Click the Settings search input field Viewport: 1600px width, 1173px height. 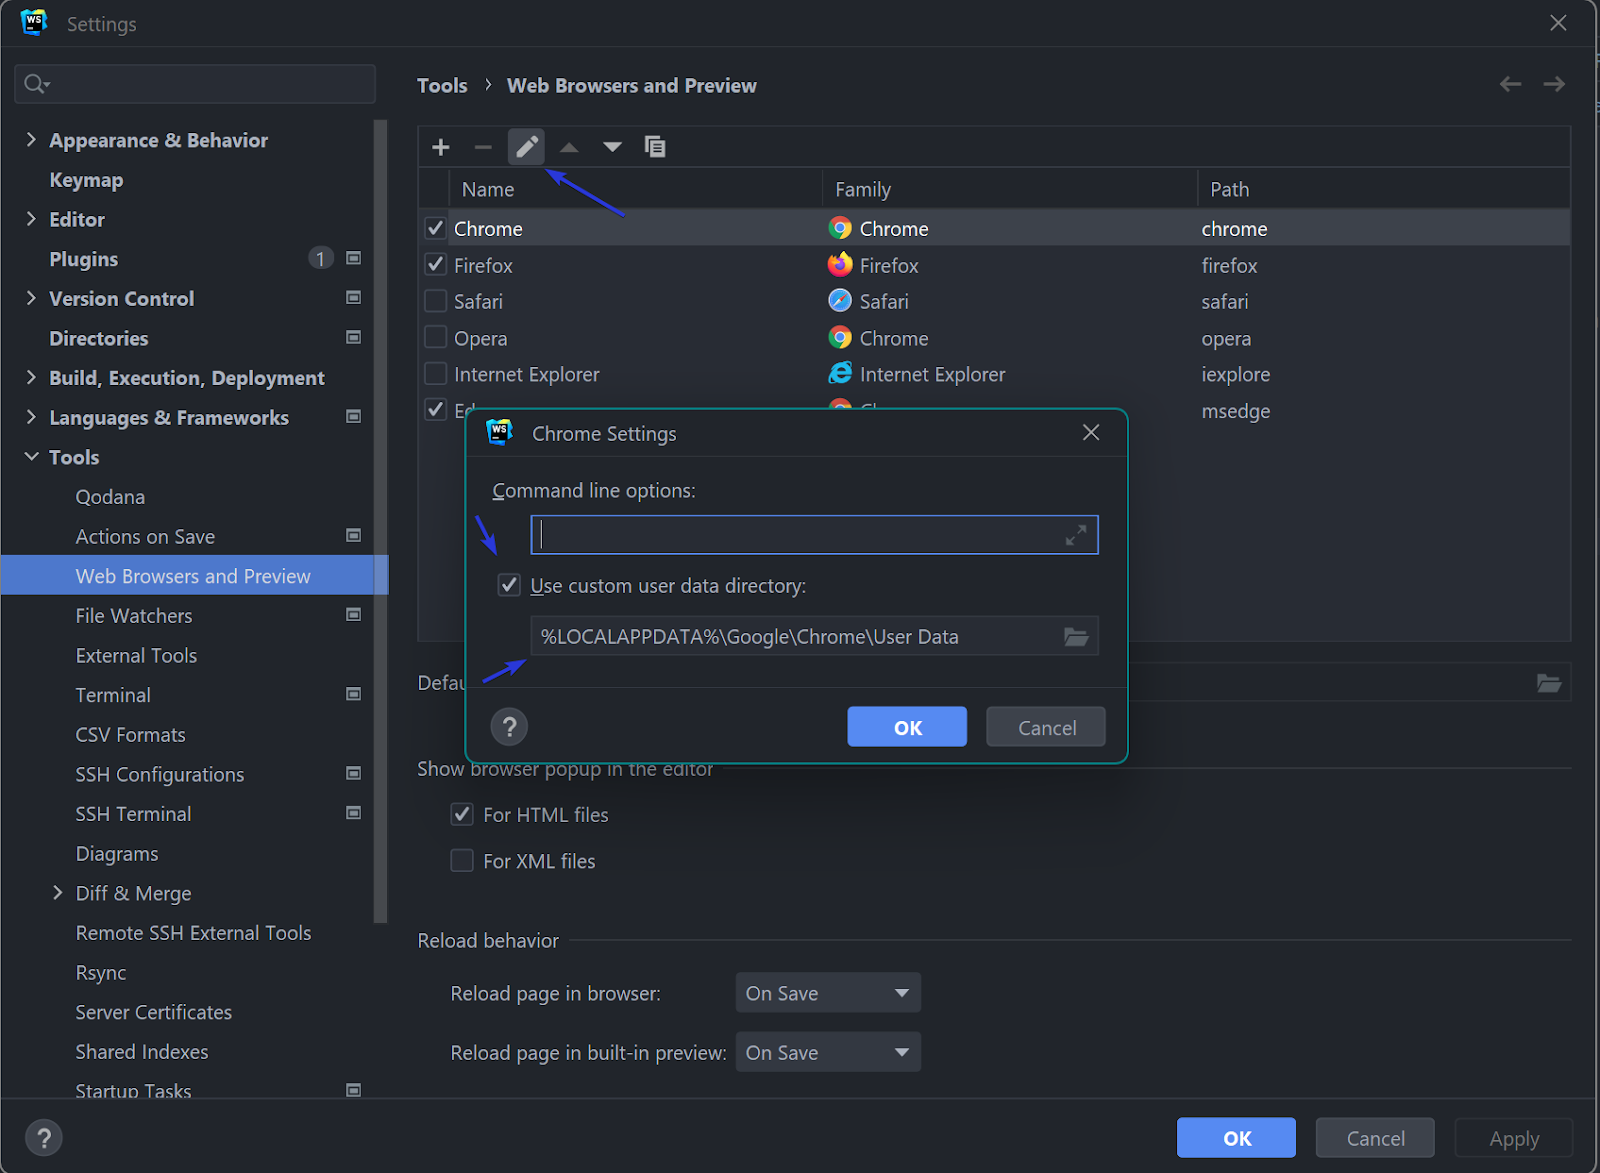tap(195, 84)
